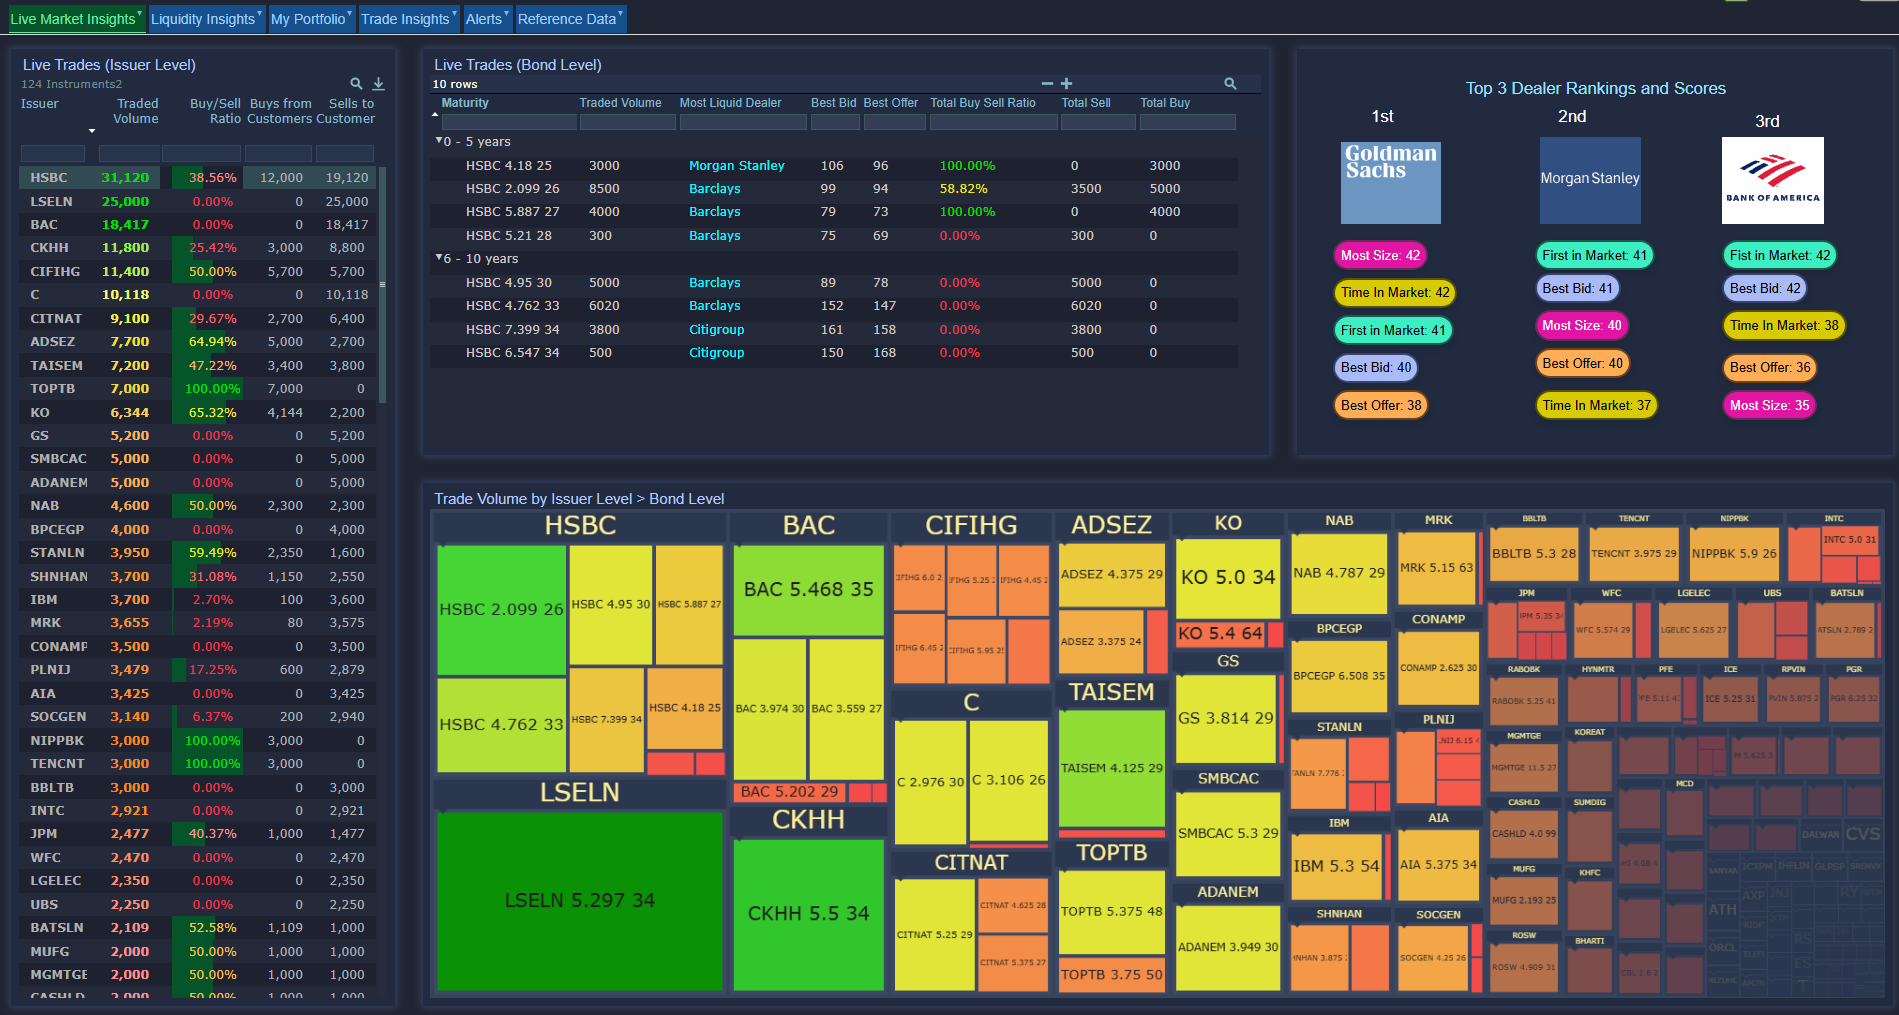Image resolution: width=1899 pixels, height=1015 pixels.
Task: Sort by Buy/Sell Ratio column header
Action: (x=215, y=111)
